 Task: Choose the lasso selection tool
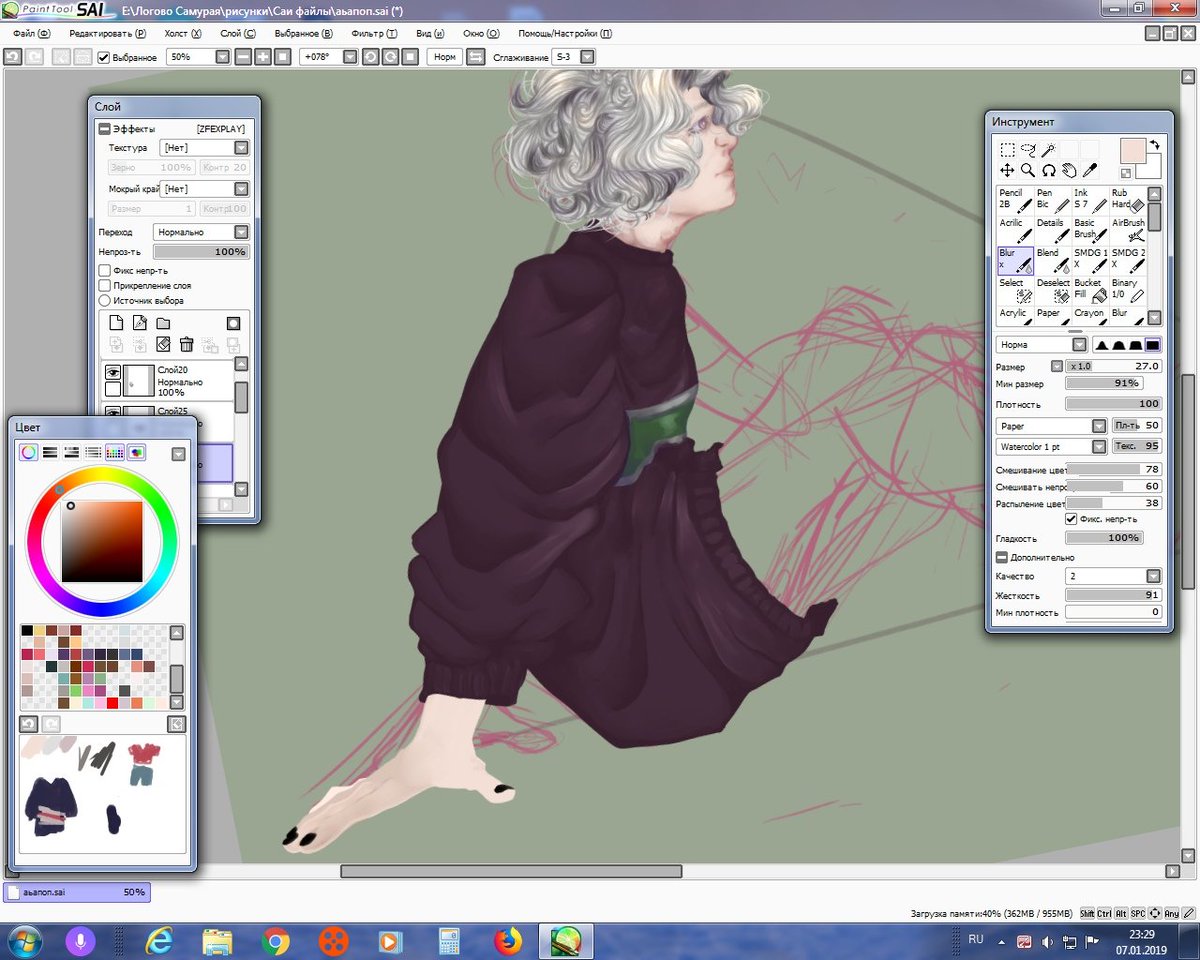pos(1028,150)
